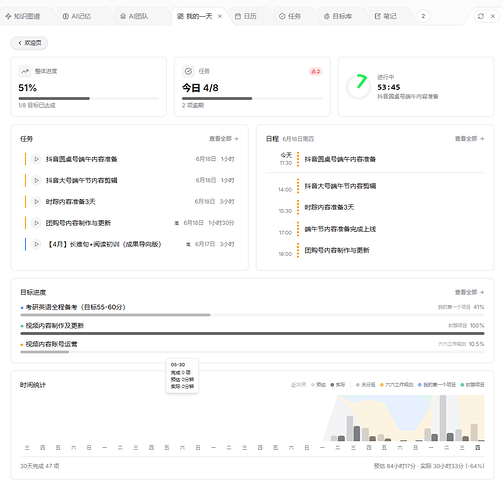Start the timer for 抖音圆桌号端午内容准备 task

click(36, 159)
